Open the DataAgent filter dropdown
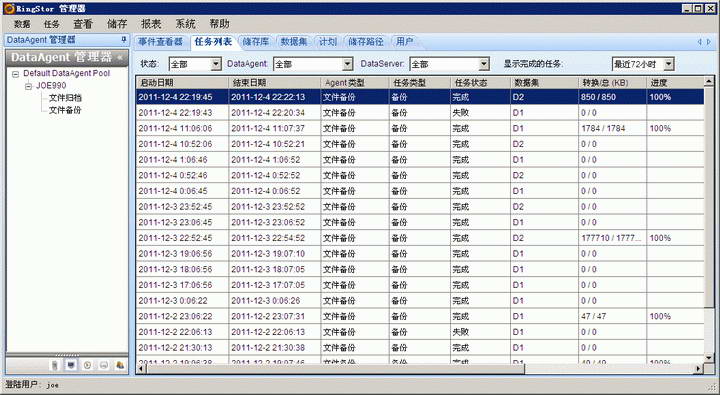Image resolution: width=720 pixels, height=395 pixels. [348, 64]
